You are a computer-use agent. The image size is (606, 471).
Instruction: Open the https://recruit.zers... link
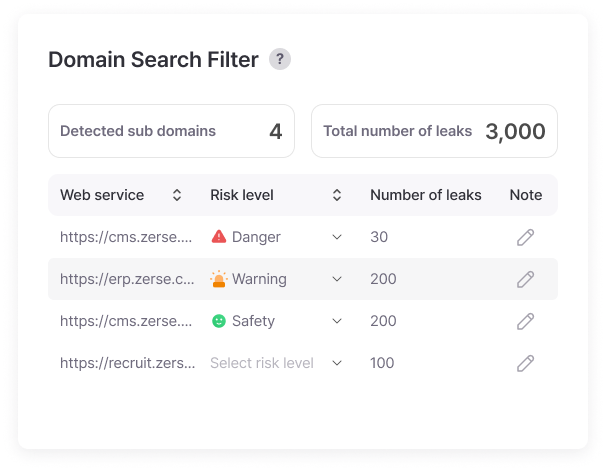(128, 363)
